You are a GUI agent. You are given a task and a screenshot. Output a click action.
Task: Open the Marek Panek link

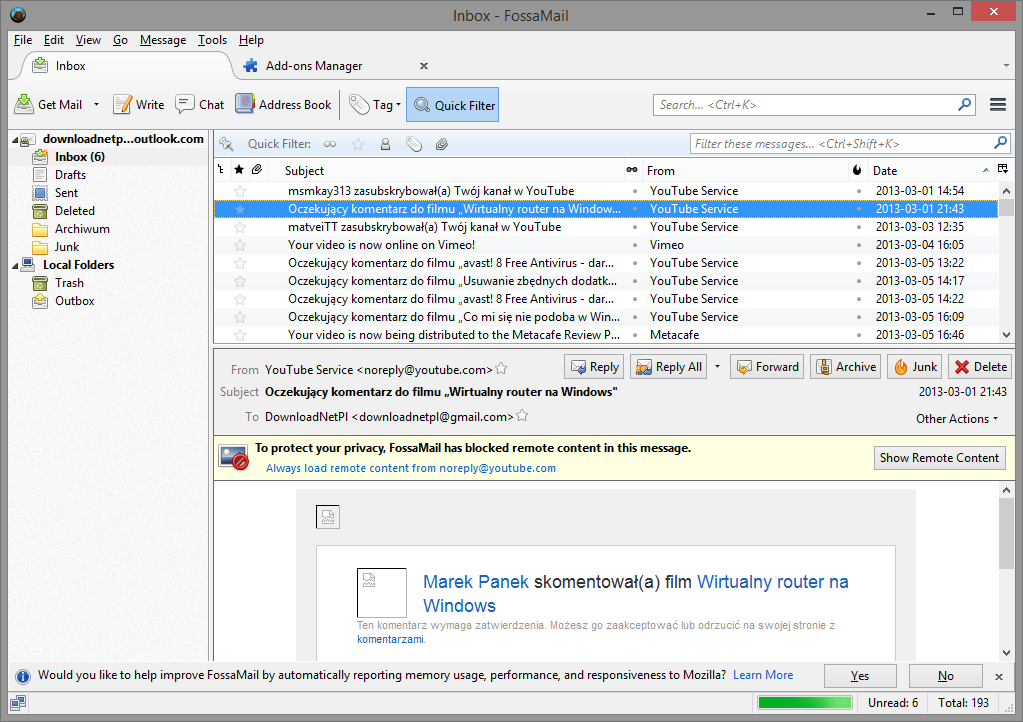click(x=476, y=582)
